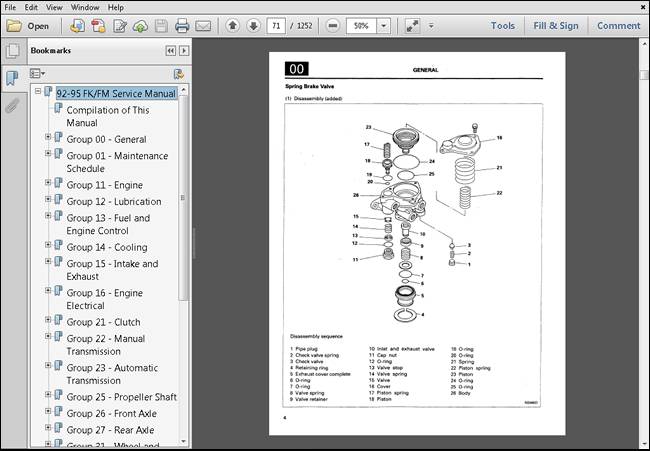Click the Open folder icon
Viewport: 650px width, 451px height.
tap(14, 26)
